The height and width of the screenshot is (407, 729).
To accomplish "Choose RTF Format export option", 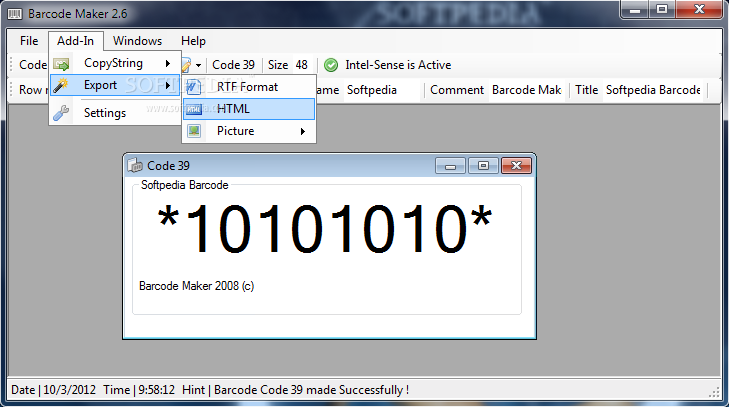I will tap(249, 87).
